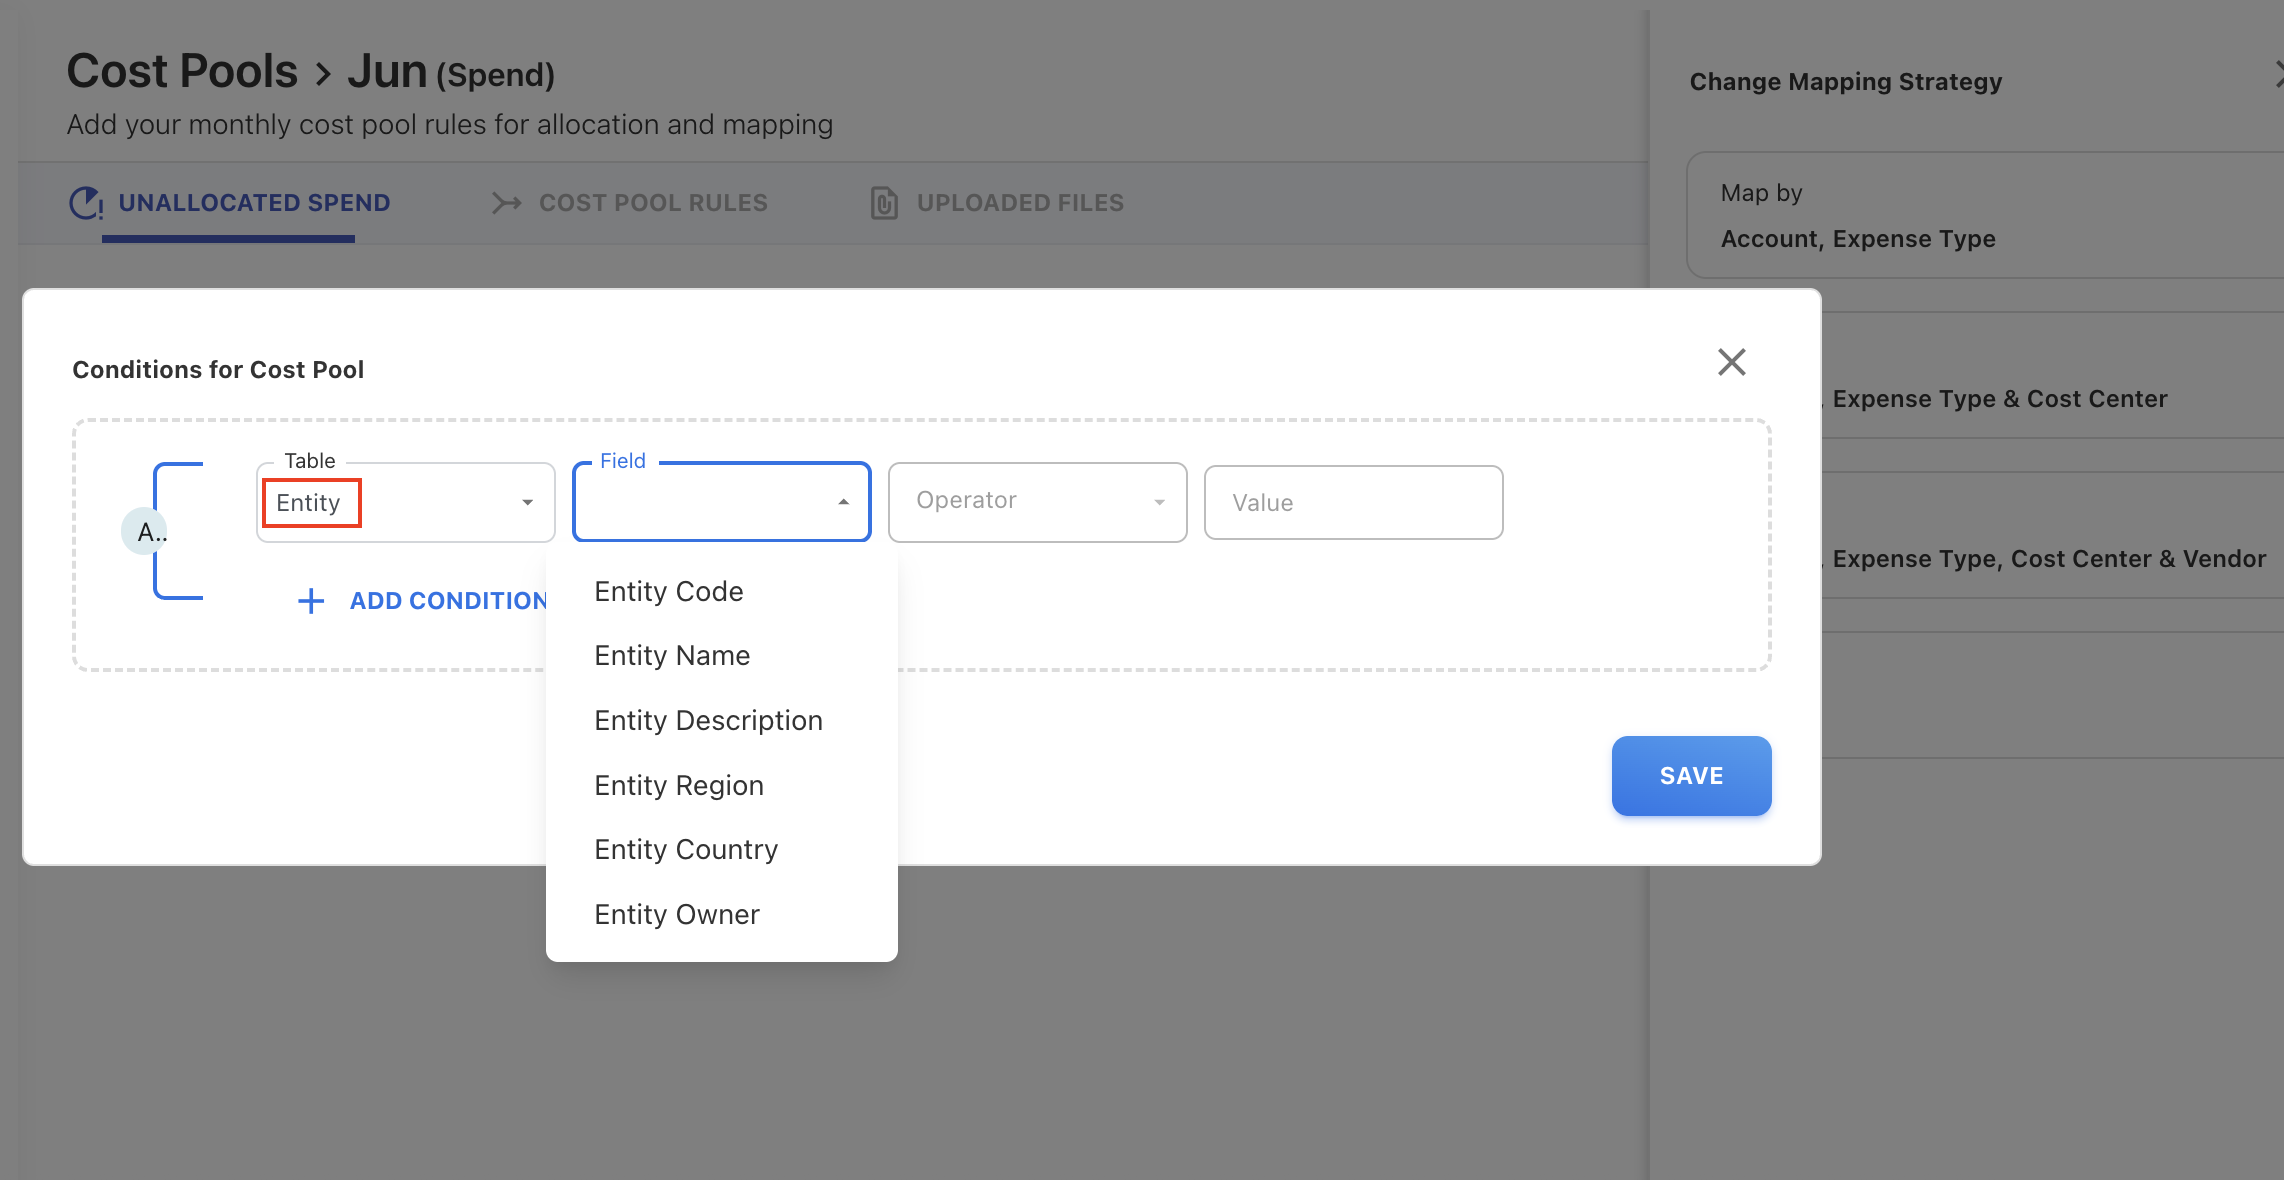Expand the Table dropdown arrow
The height and width of the screenshot is (1180, 2284).
click(527, 502)
